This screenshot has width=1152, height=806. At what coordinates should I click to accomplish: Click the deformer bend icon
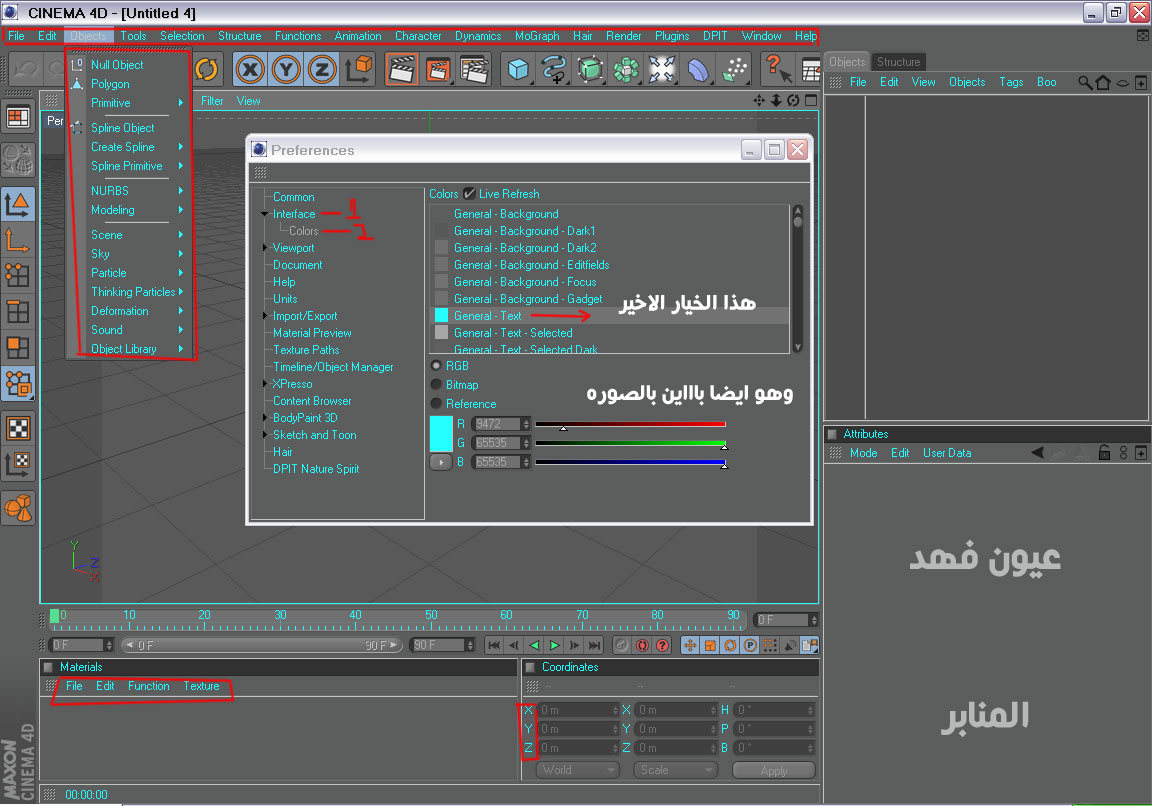[698, 70]
